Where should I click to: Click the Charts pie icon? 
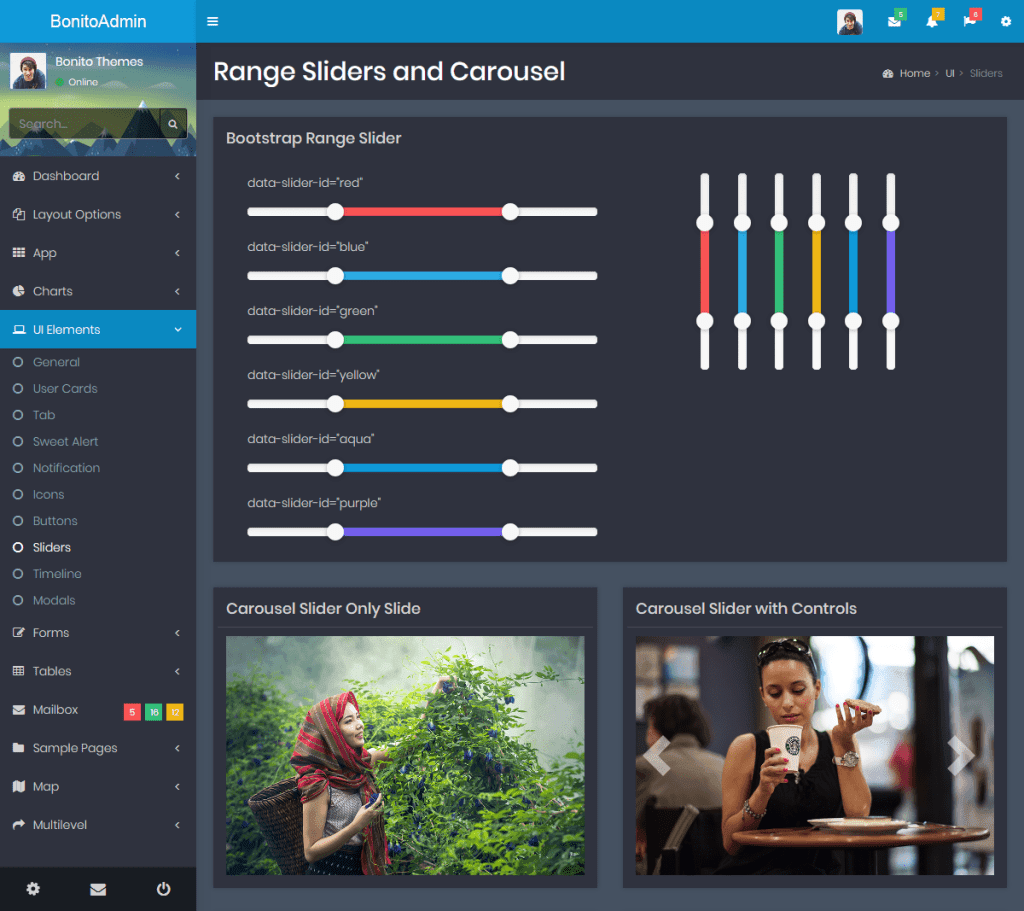19,291
